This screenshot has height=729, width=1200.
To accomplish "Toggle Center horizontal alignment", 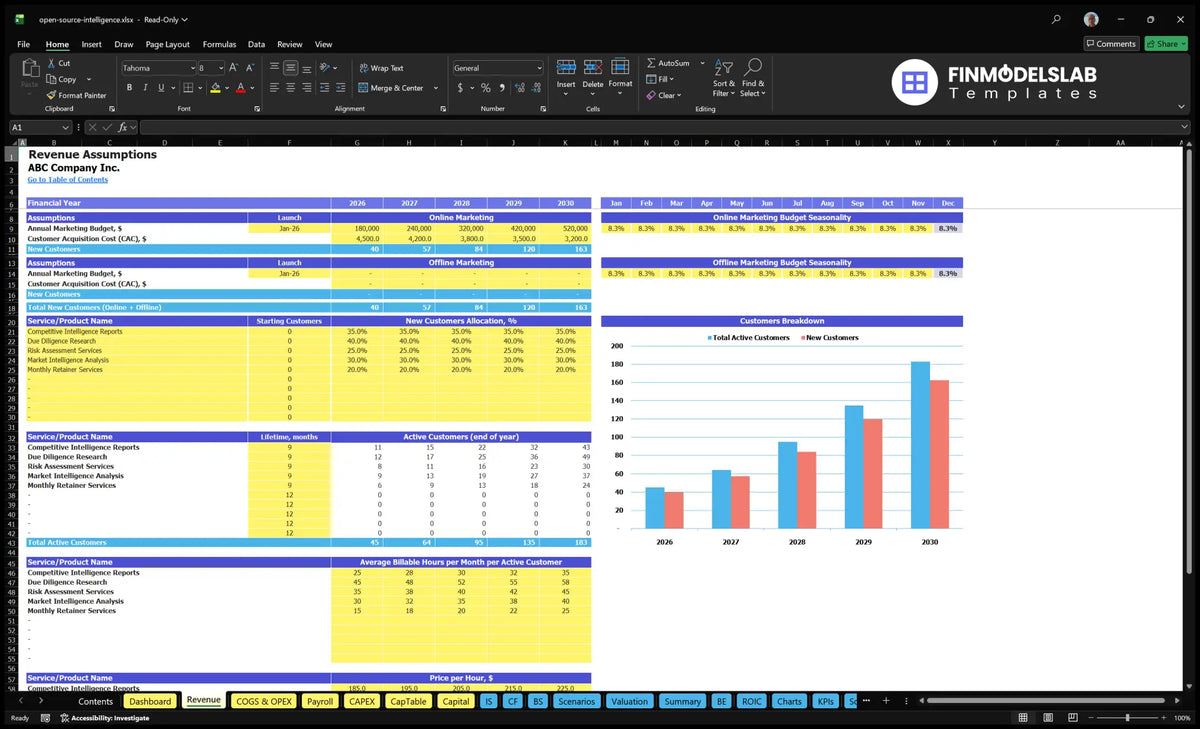I will [290, 88].
